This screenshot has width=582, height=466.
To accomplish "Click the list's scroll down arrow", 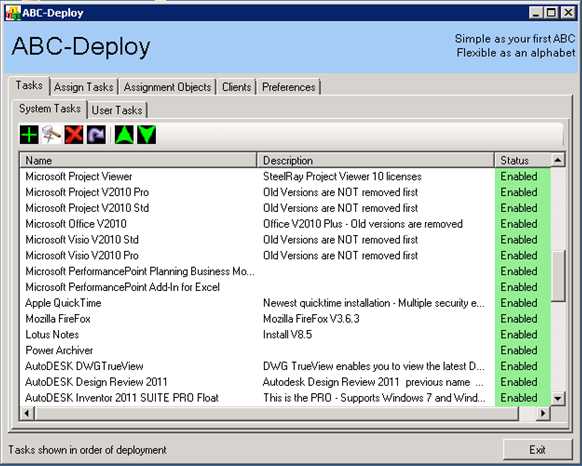I will 558,399.
